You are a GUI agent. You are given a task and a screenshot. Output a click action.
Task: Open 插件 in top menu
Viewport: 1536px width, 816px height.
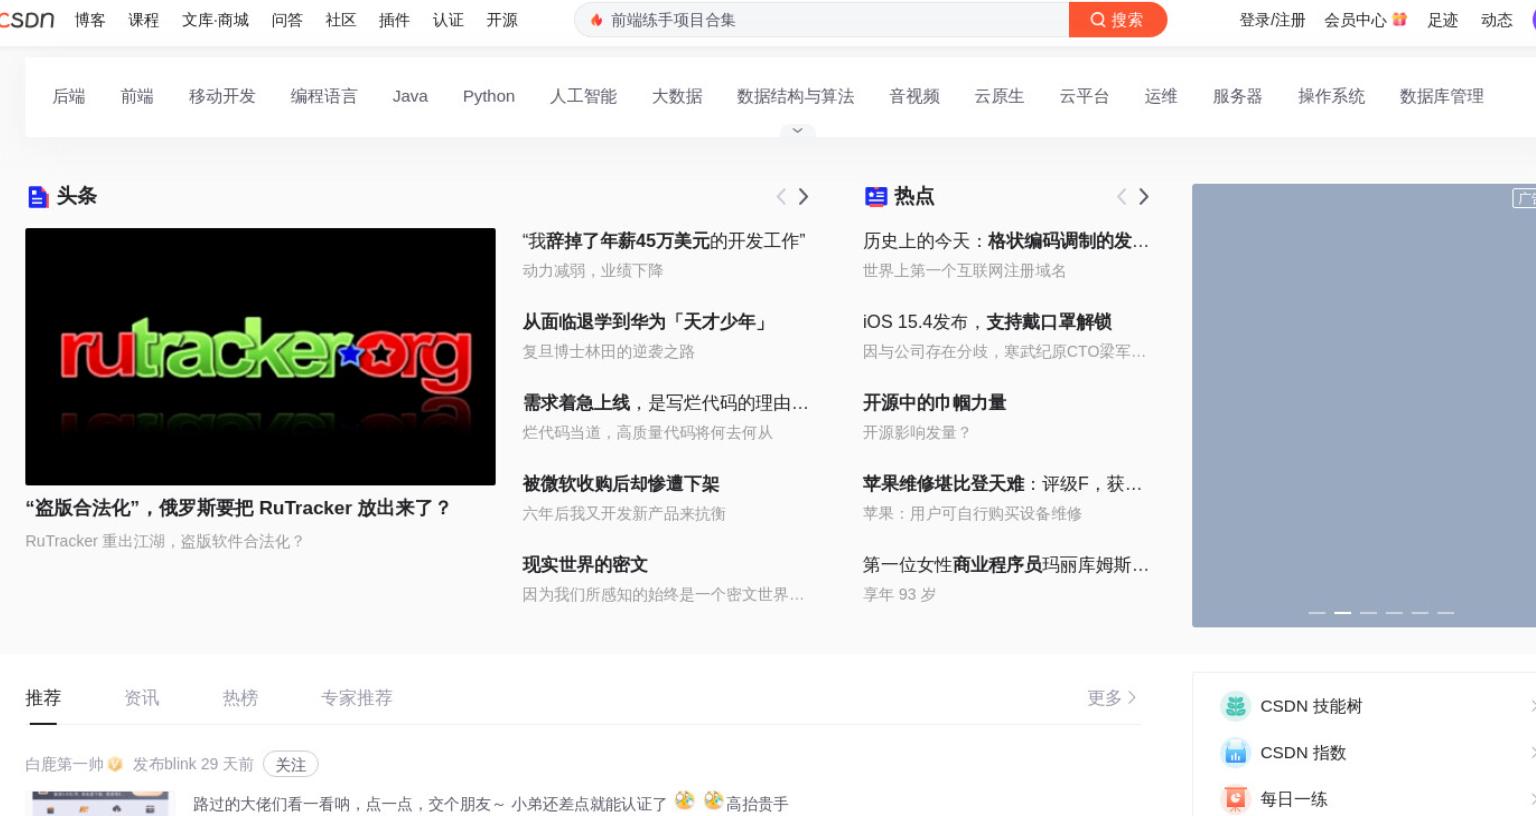(x=394, y=20)
